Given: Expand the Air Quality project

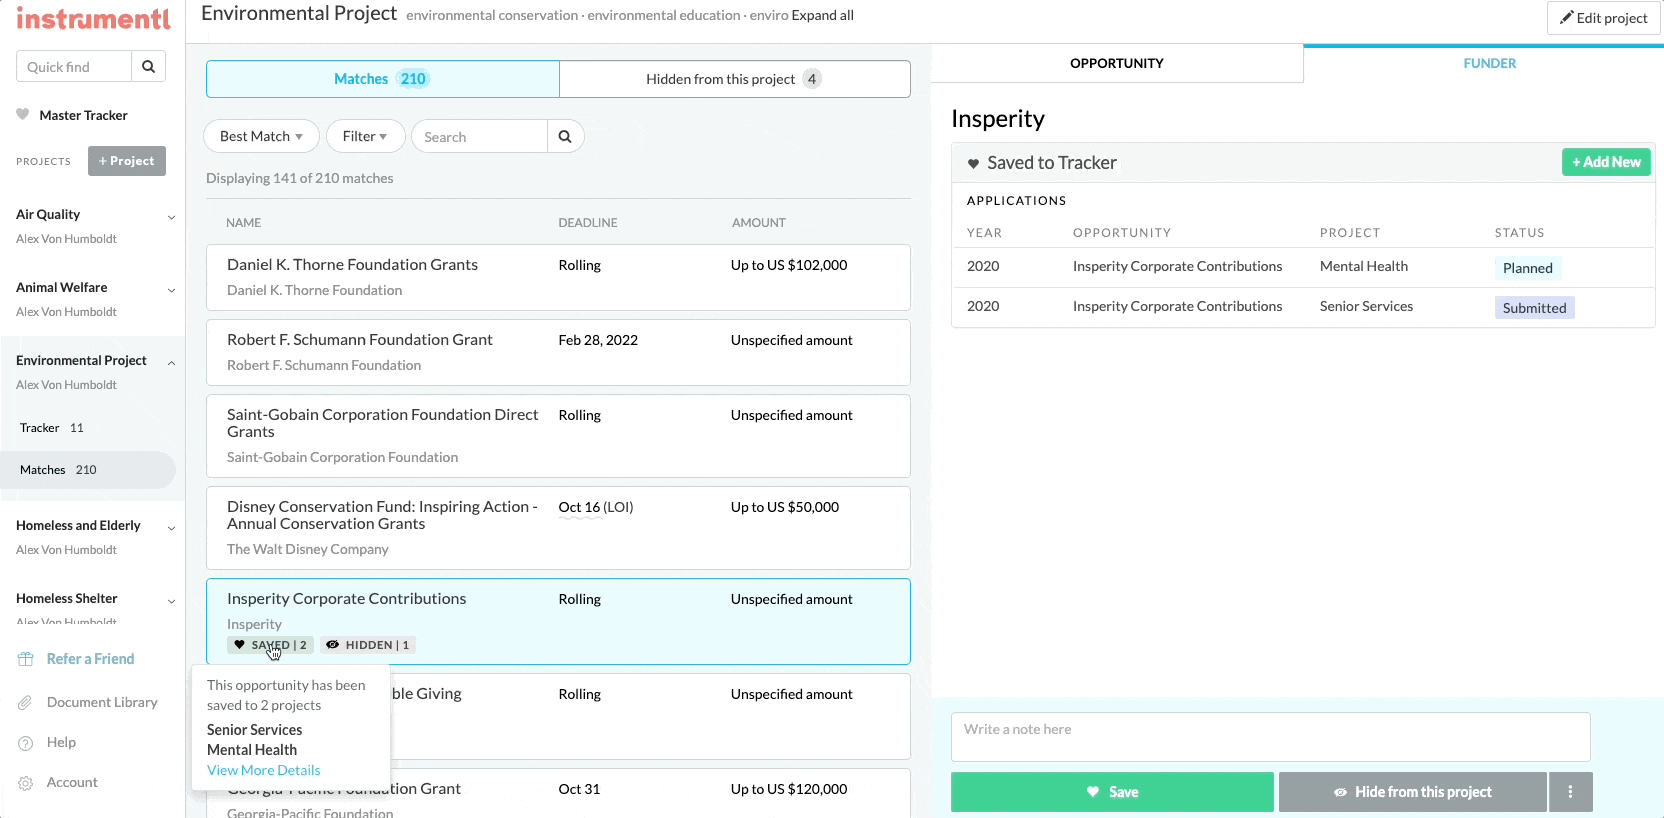Looking at the screenshot, I should [x=171, y=217].
